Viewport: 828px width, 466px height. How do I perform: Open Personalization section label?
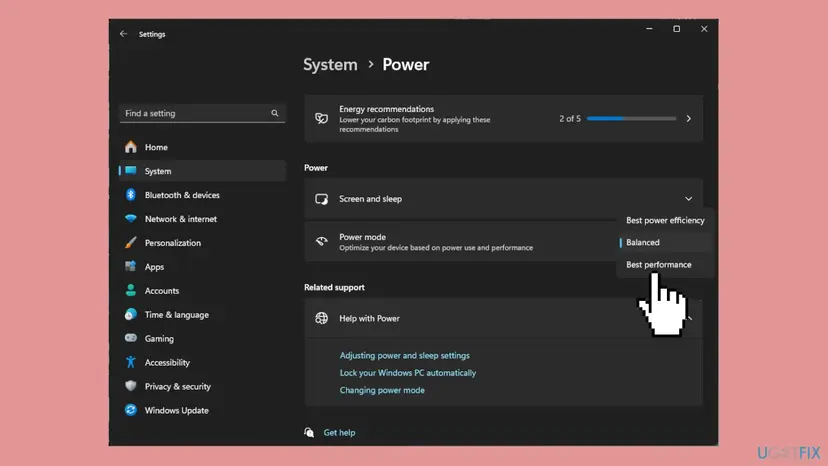pyautogui.click(x=173, y=243)
